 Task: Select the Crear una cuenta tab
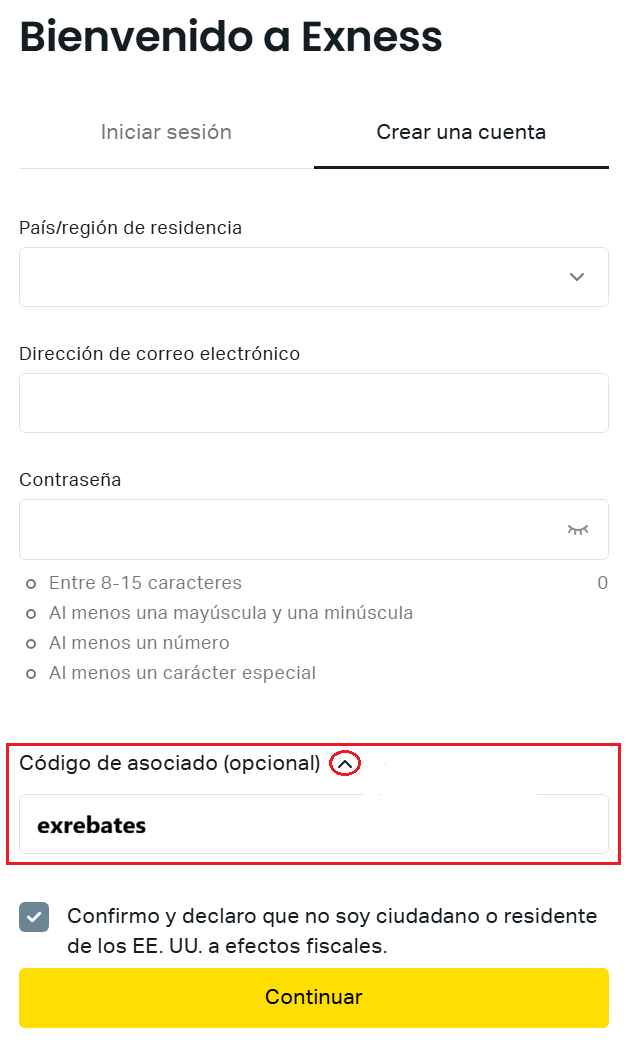(x=461, y=131)
